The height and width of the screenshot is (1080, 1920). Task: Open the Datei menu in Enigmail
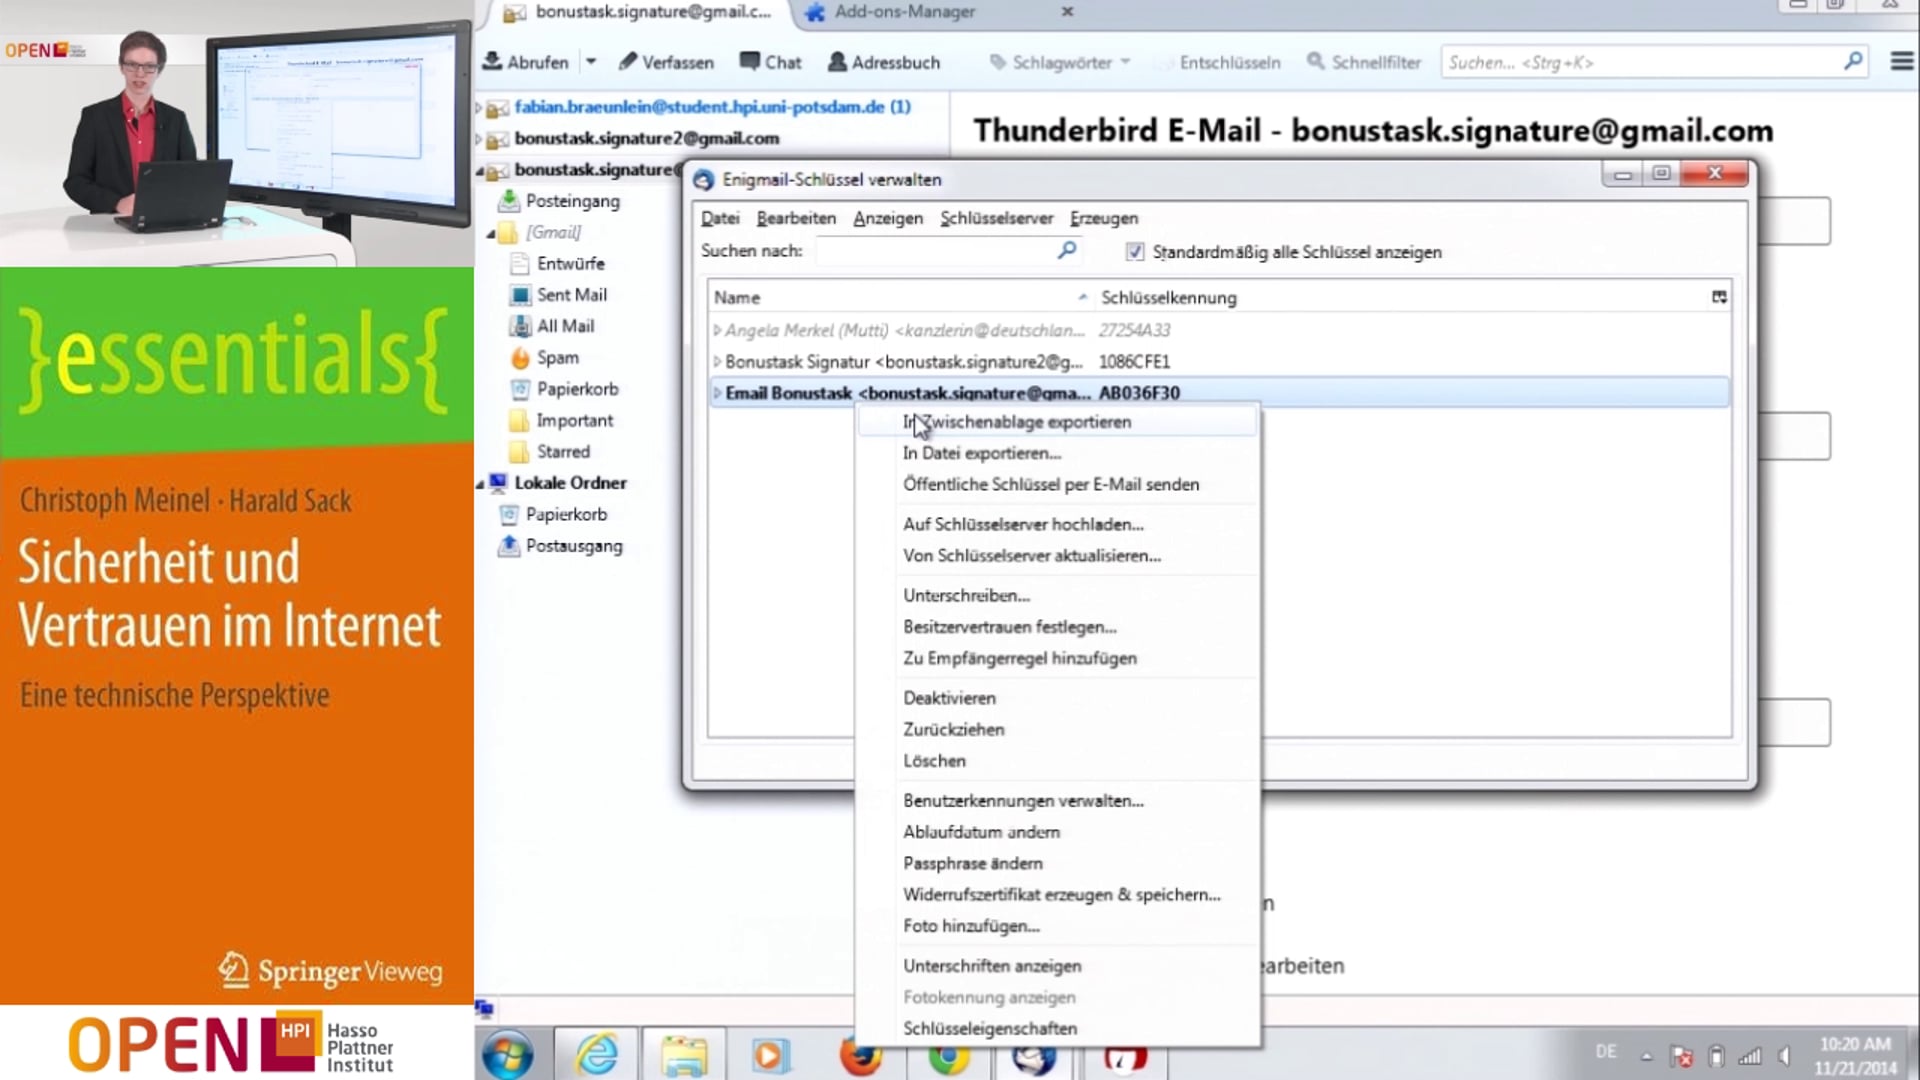720,218
